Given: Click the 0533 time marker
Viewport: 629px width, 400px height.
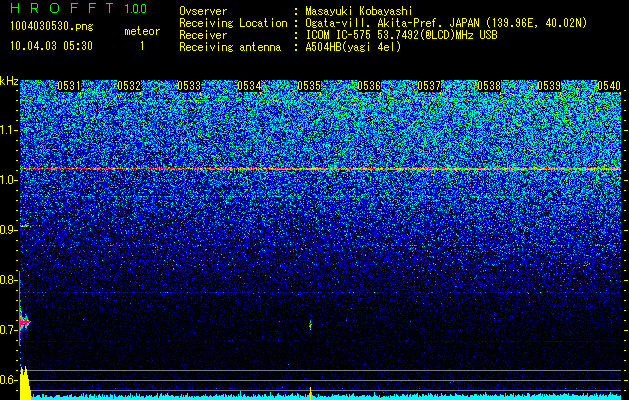Looking at the screenshot, I should [189, 86].
